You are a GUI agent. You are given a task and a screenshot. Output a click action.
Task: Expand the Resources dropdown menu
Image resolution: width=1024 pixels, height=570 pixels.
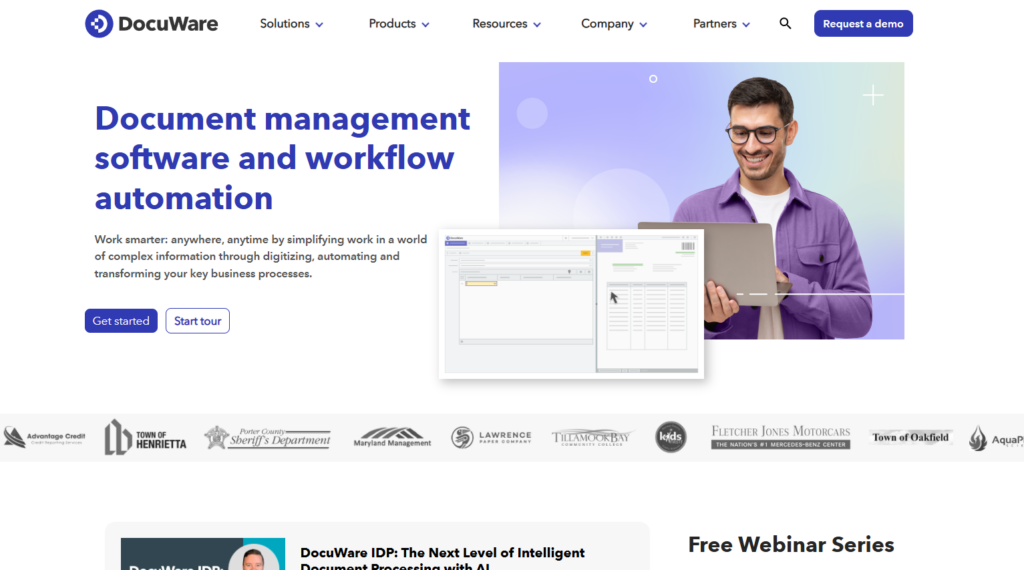[x=506, y=24]
